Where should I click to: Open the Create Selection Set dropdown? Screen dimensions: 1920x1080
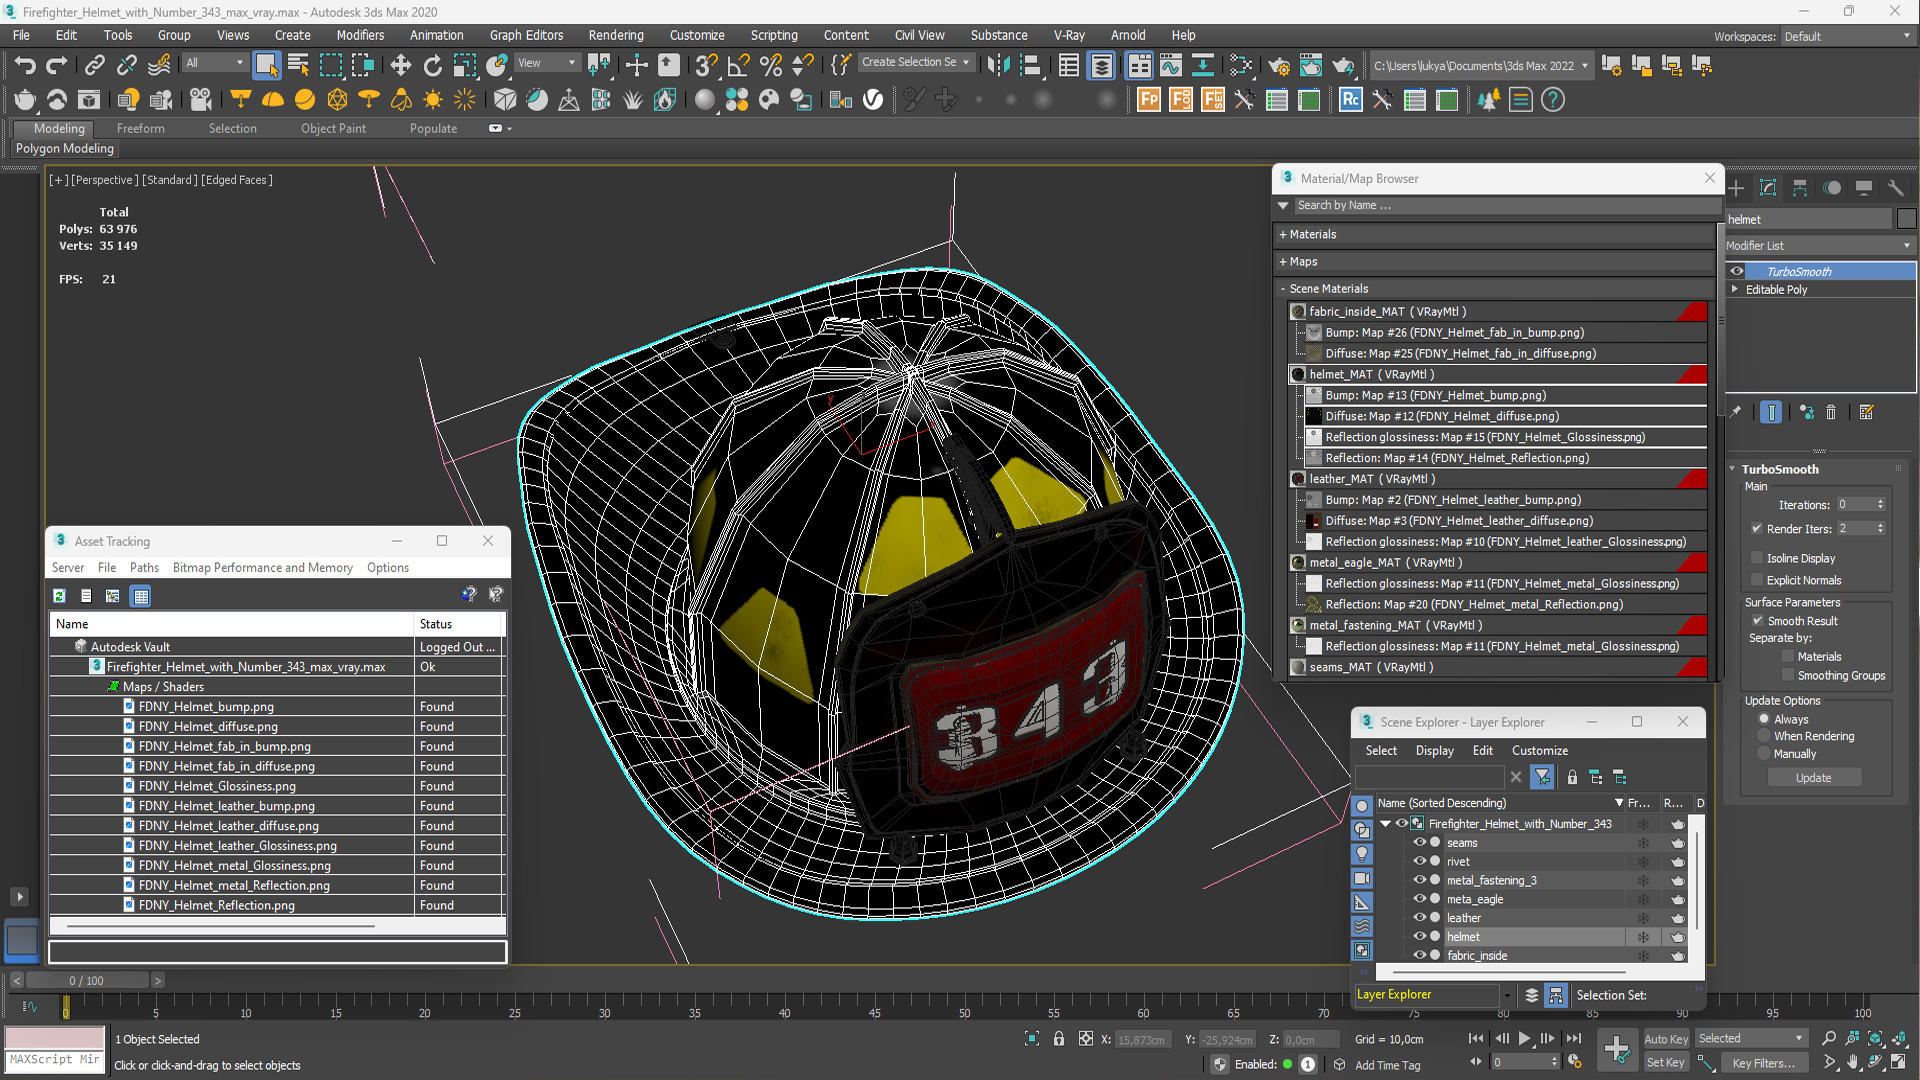coord(915,62)
